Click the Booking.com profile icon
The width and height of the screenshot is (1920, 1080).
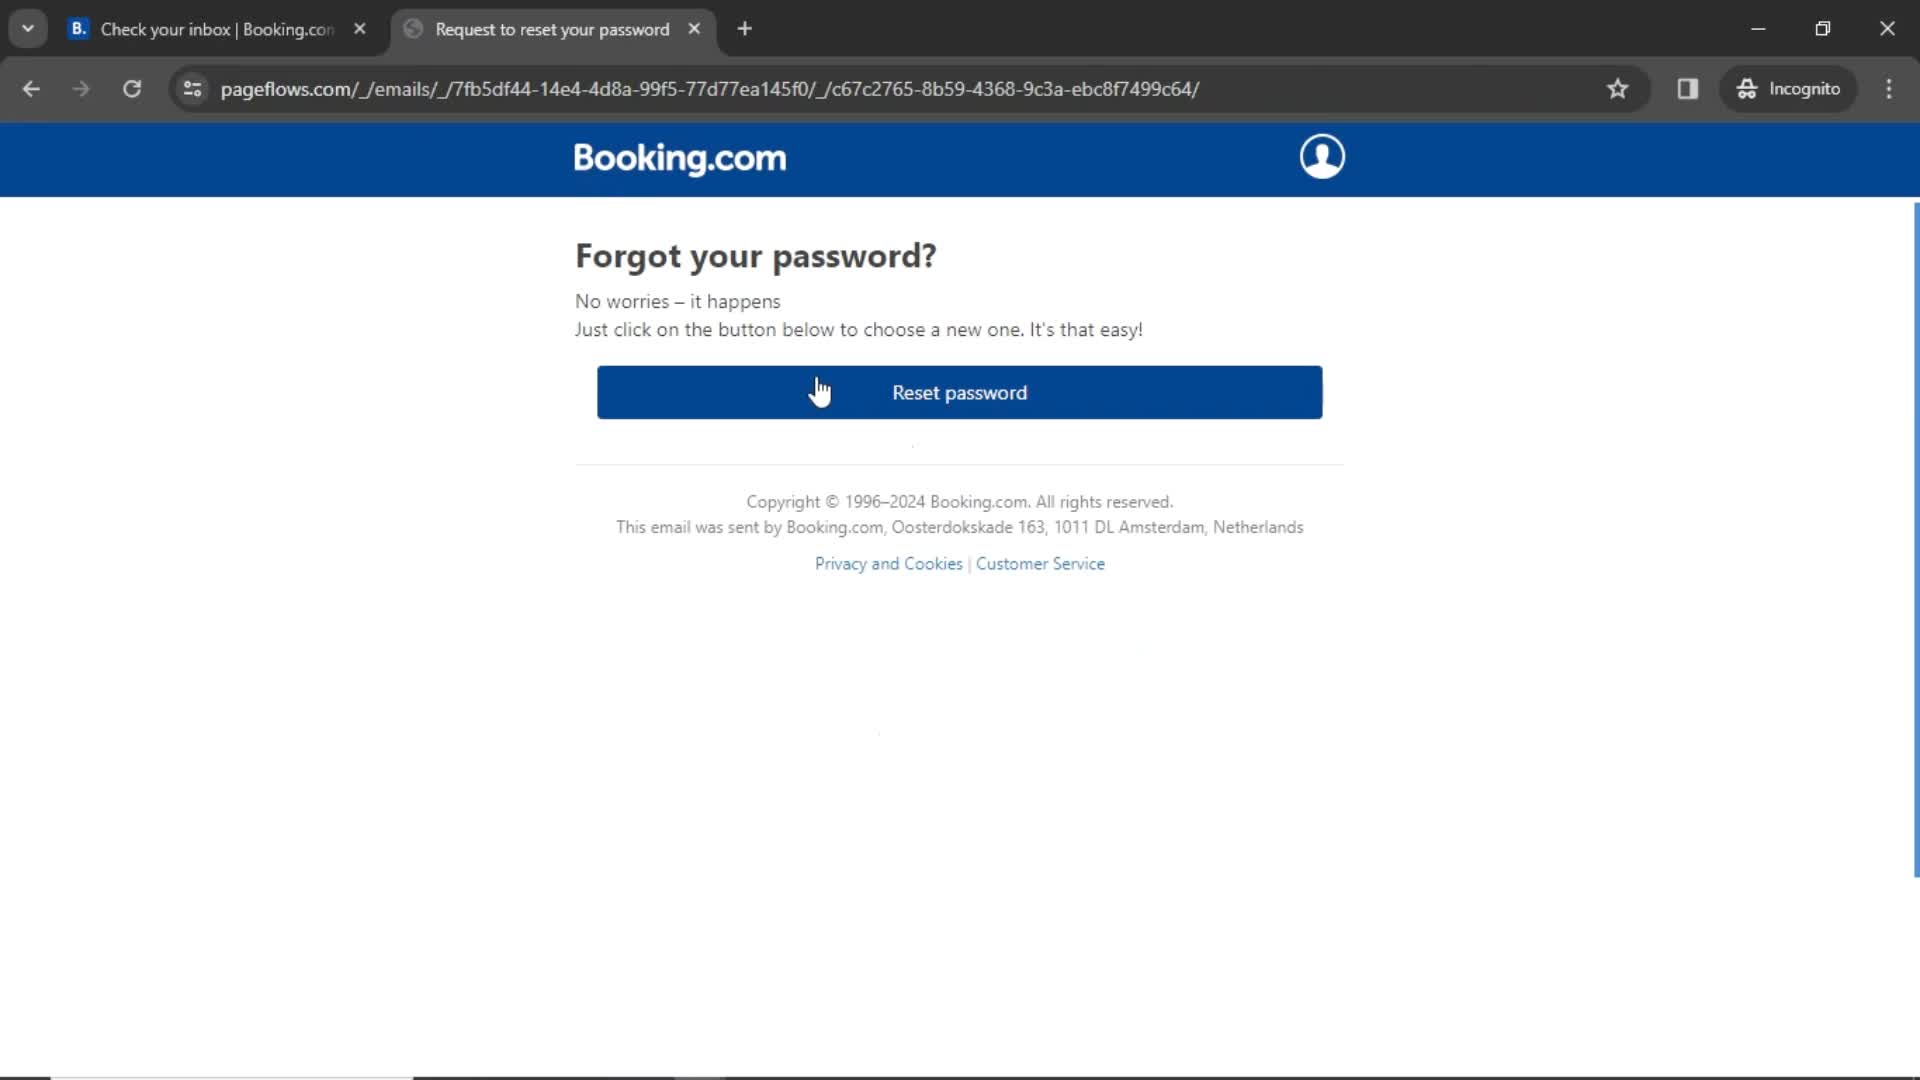pyautogui.click(x=1321, y=157)
